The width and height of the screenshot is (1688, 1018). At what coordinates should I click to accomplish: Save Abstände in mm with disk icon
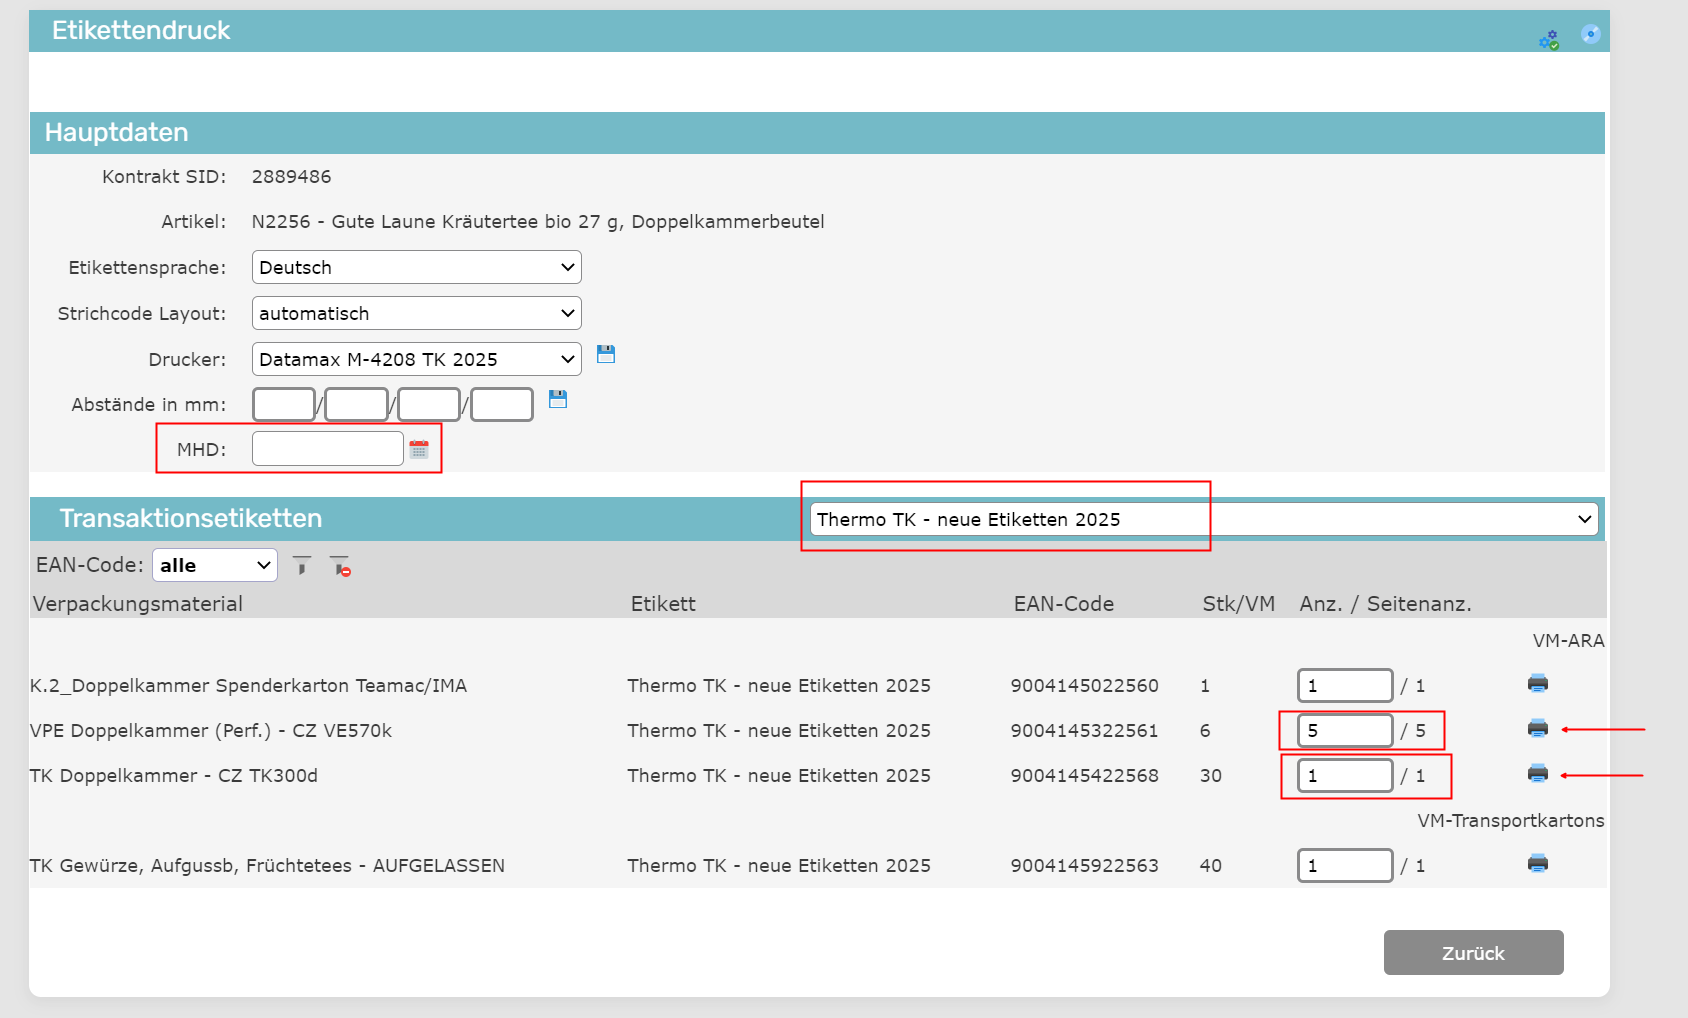coord(558,399)
